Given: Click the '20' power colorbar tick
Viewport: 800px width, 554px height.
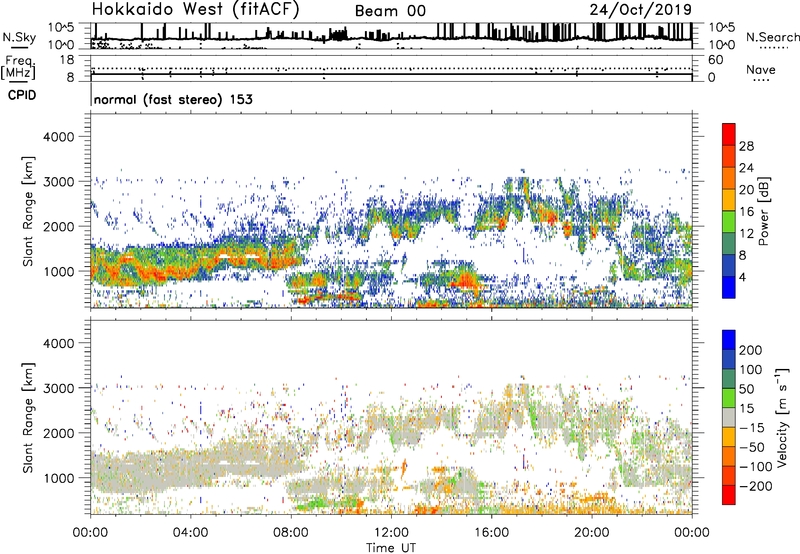Looking at the screenshot, I should coord(746,190).
